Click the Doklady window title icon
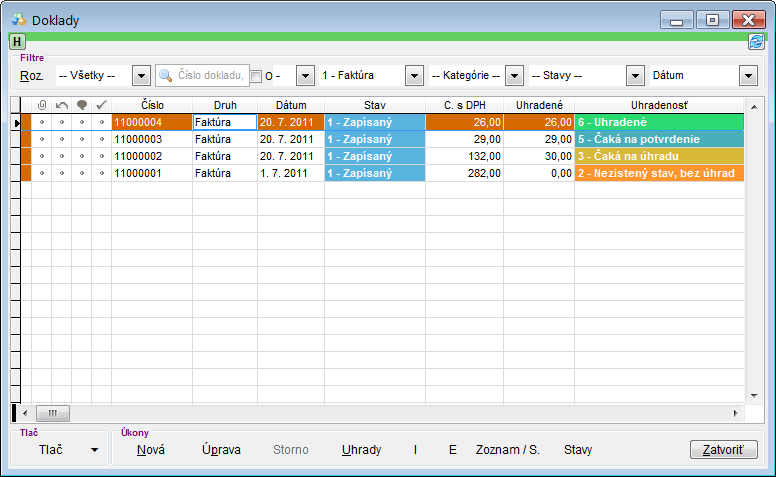 pos(18,20)
